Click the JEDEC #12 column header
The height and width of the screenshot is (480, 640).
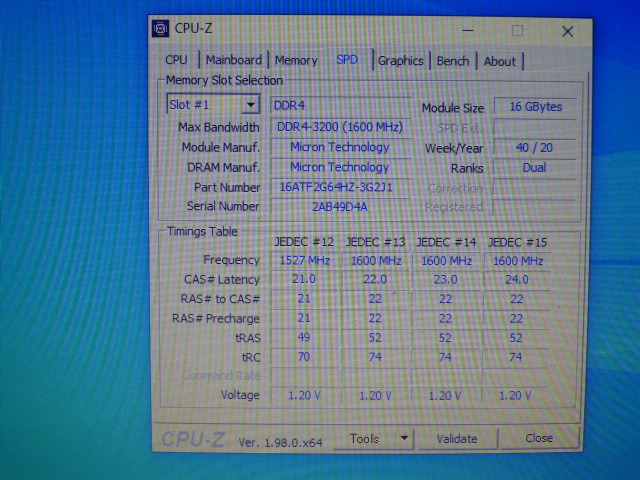[304, 242]
